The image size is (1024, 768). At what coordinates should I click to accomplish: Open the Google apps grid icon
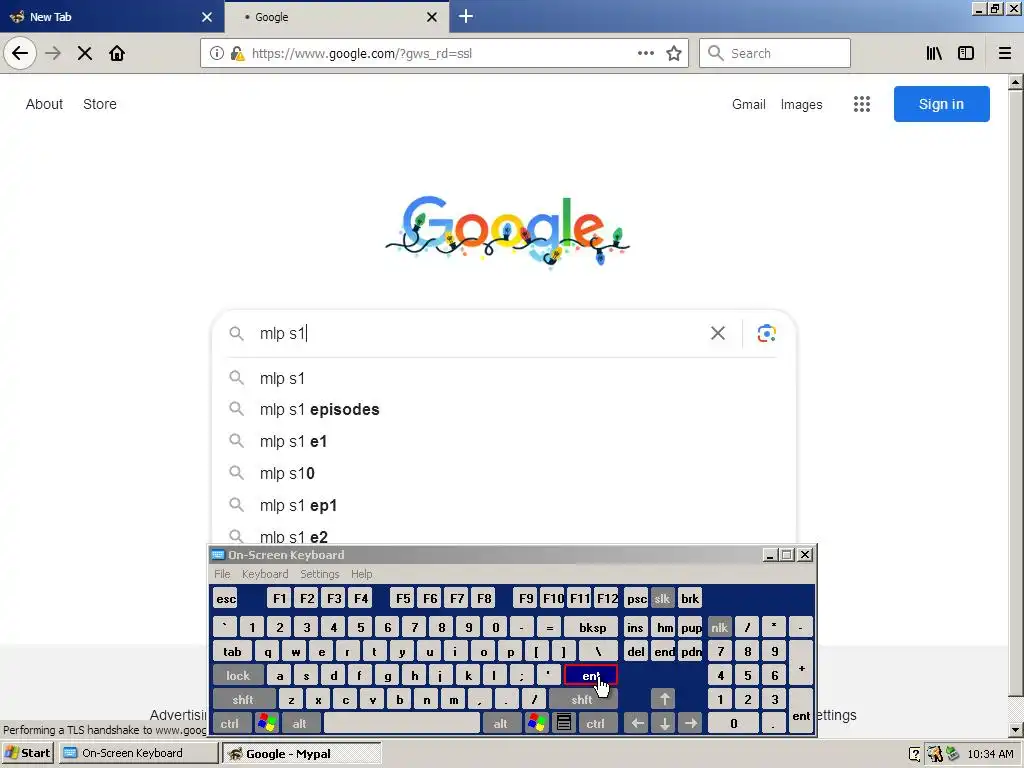(x=862, y=104)
